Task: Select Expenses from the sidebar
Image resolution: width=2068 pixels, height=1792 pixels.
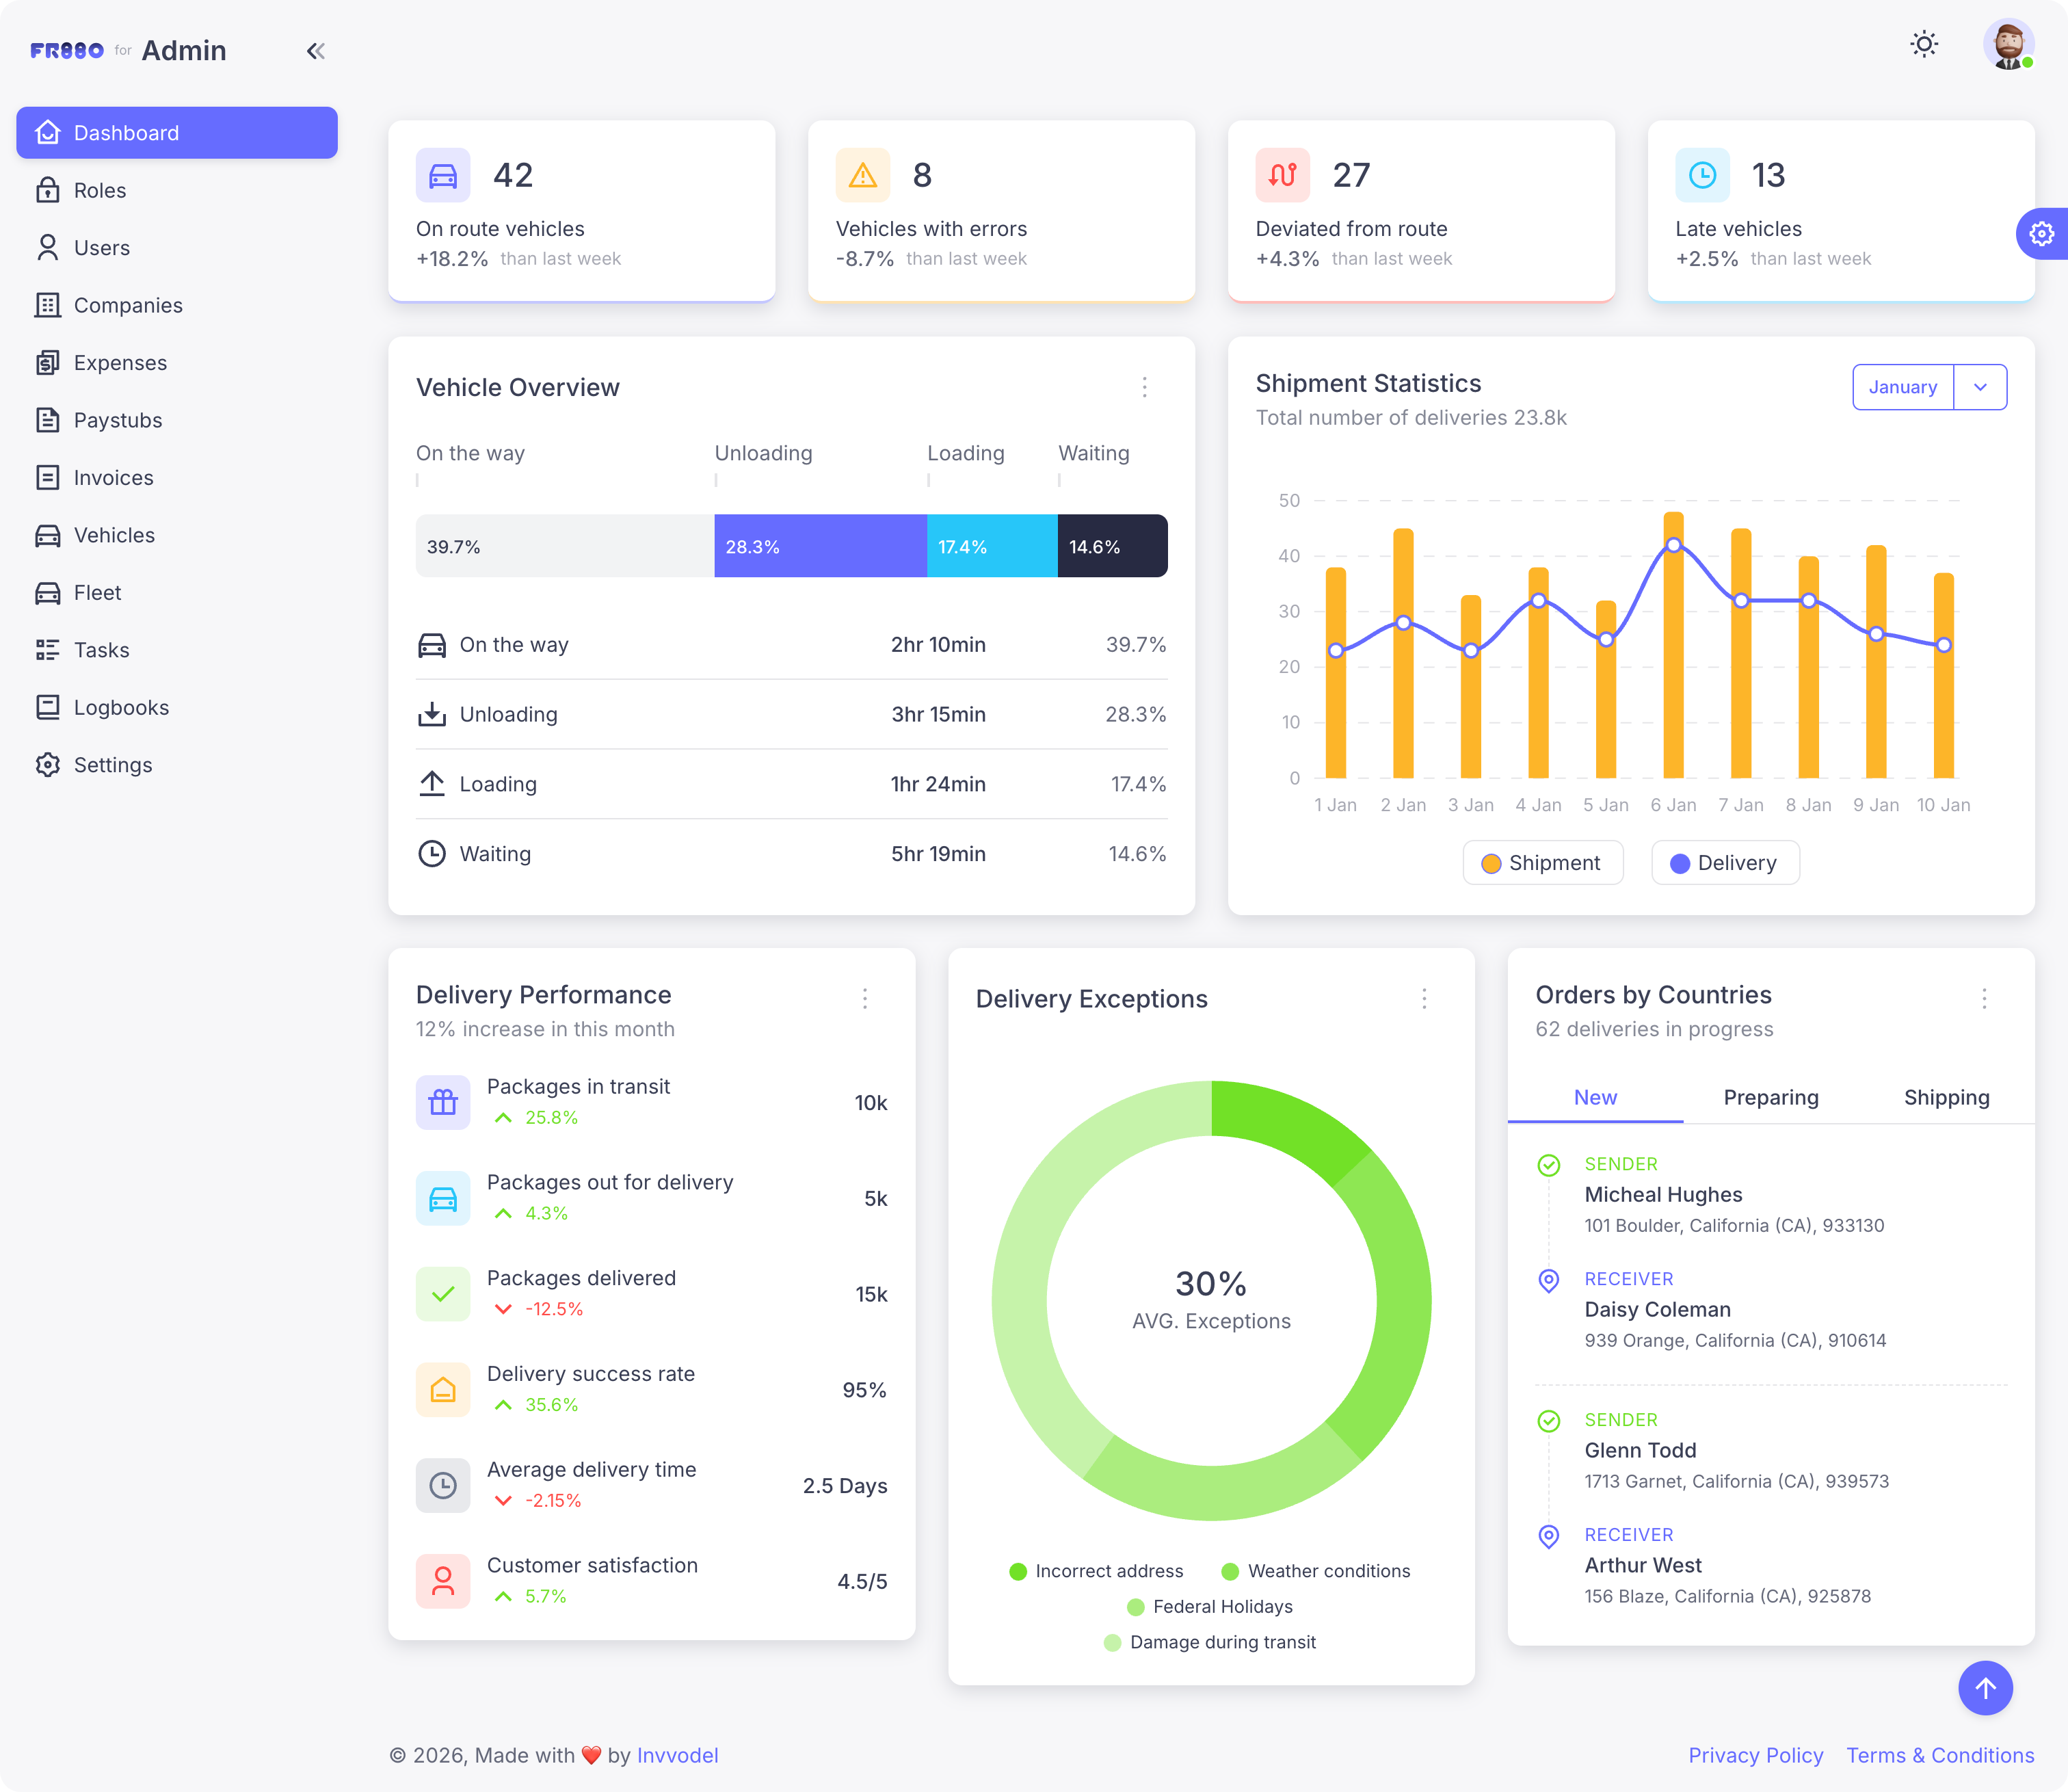Action: tap(119, 362)
